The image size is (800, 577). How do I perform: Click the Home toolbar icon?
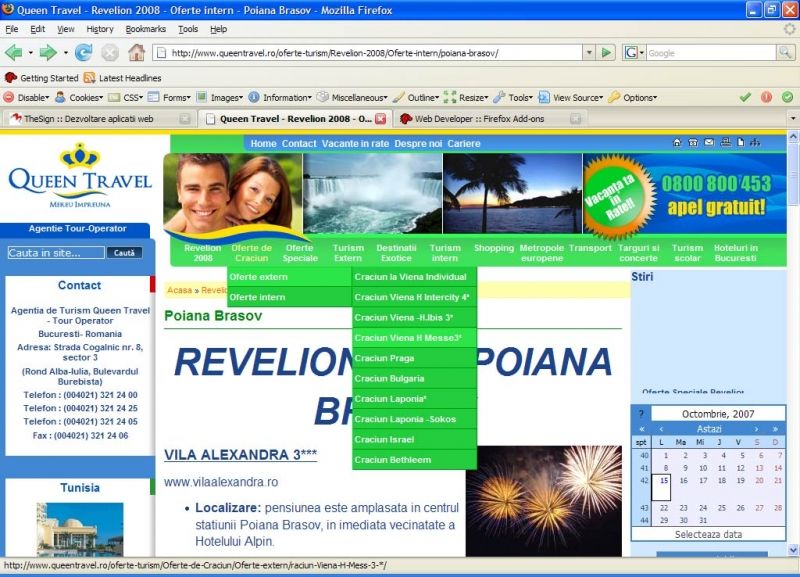(137, 52)
